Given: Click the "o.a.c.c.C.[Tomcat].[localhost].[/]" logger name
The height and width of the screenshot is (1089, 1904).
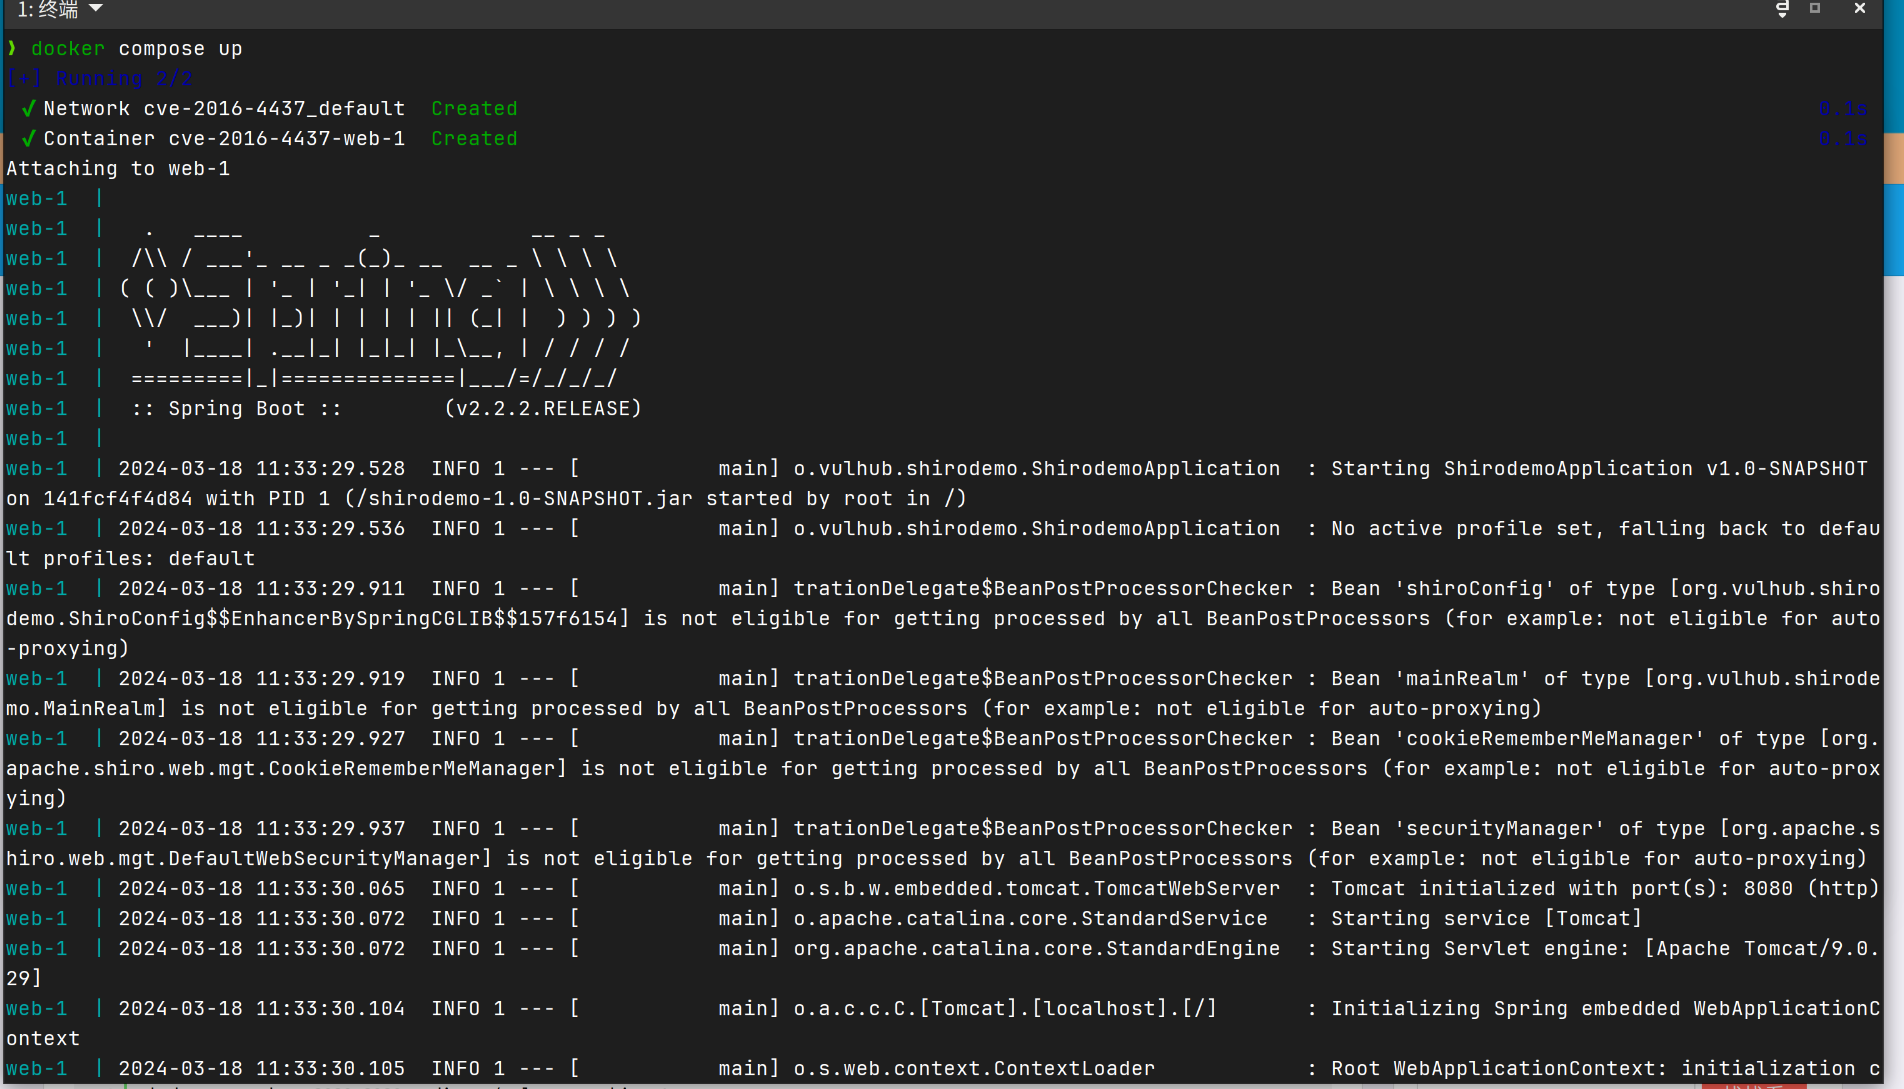Looking at the screenshot, I should click(1005, 1009).
